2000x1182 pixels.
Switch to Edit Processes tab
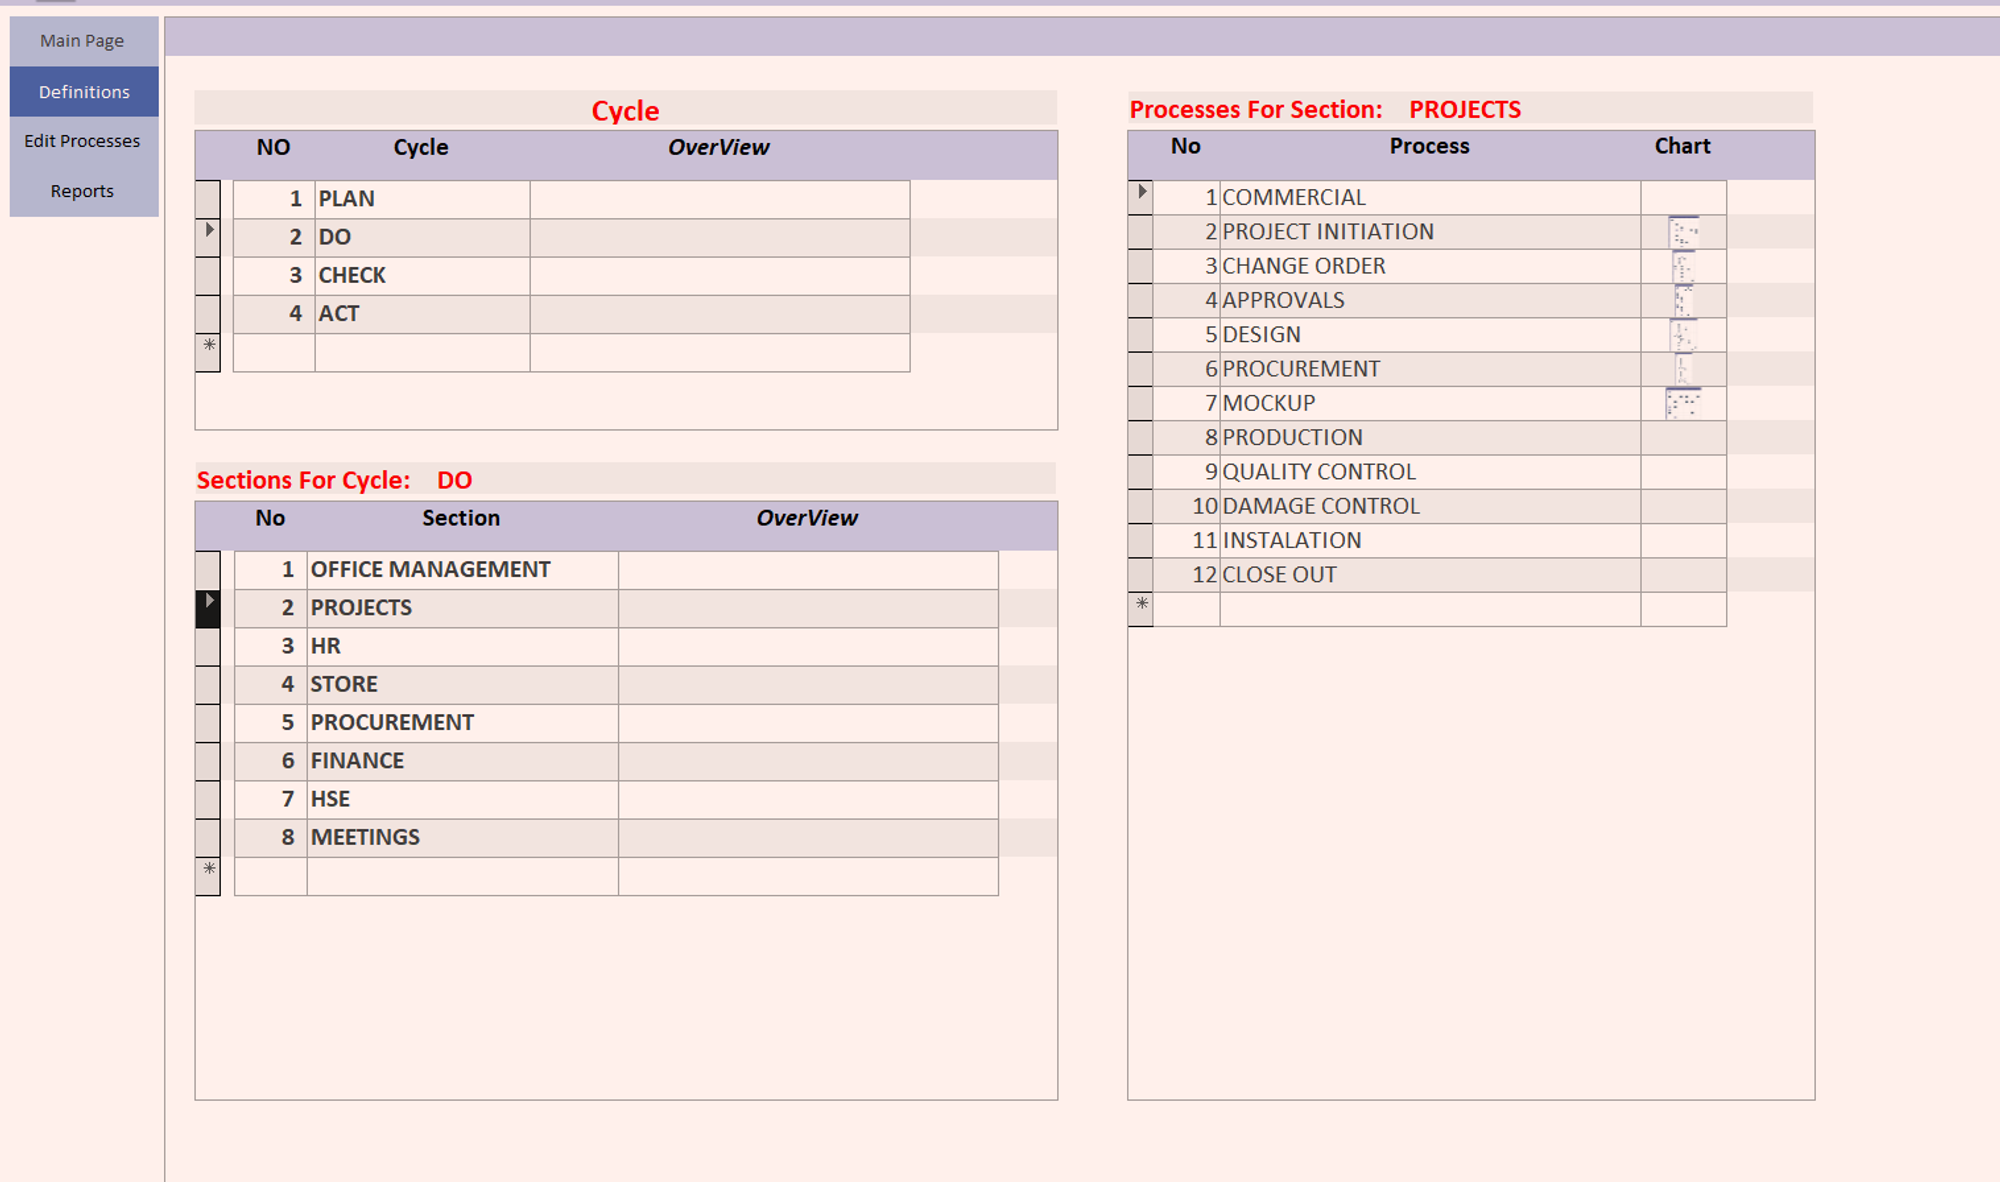[83, 141]
